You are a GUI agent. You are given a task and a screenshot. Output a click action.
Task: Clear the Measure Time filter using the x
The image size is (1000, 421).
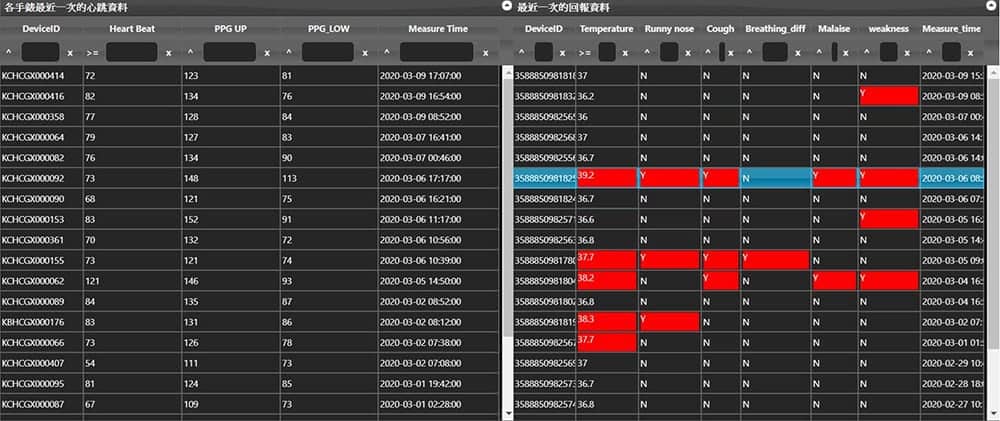486,53
